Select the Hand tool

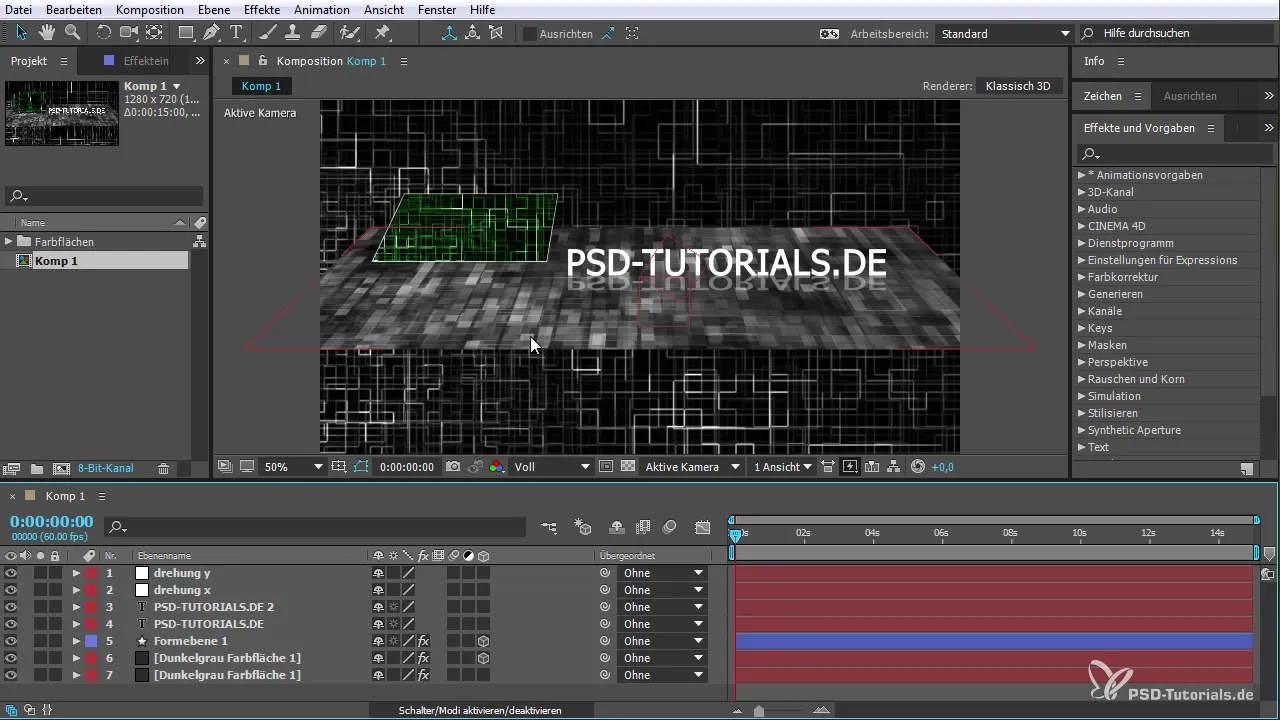(47, 32)
